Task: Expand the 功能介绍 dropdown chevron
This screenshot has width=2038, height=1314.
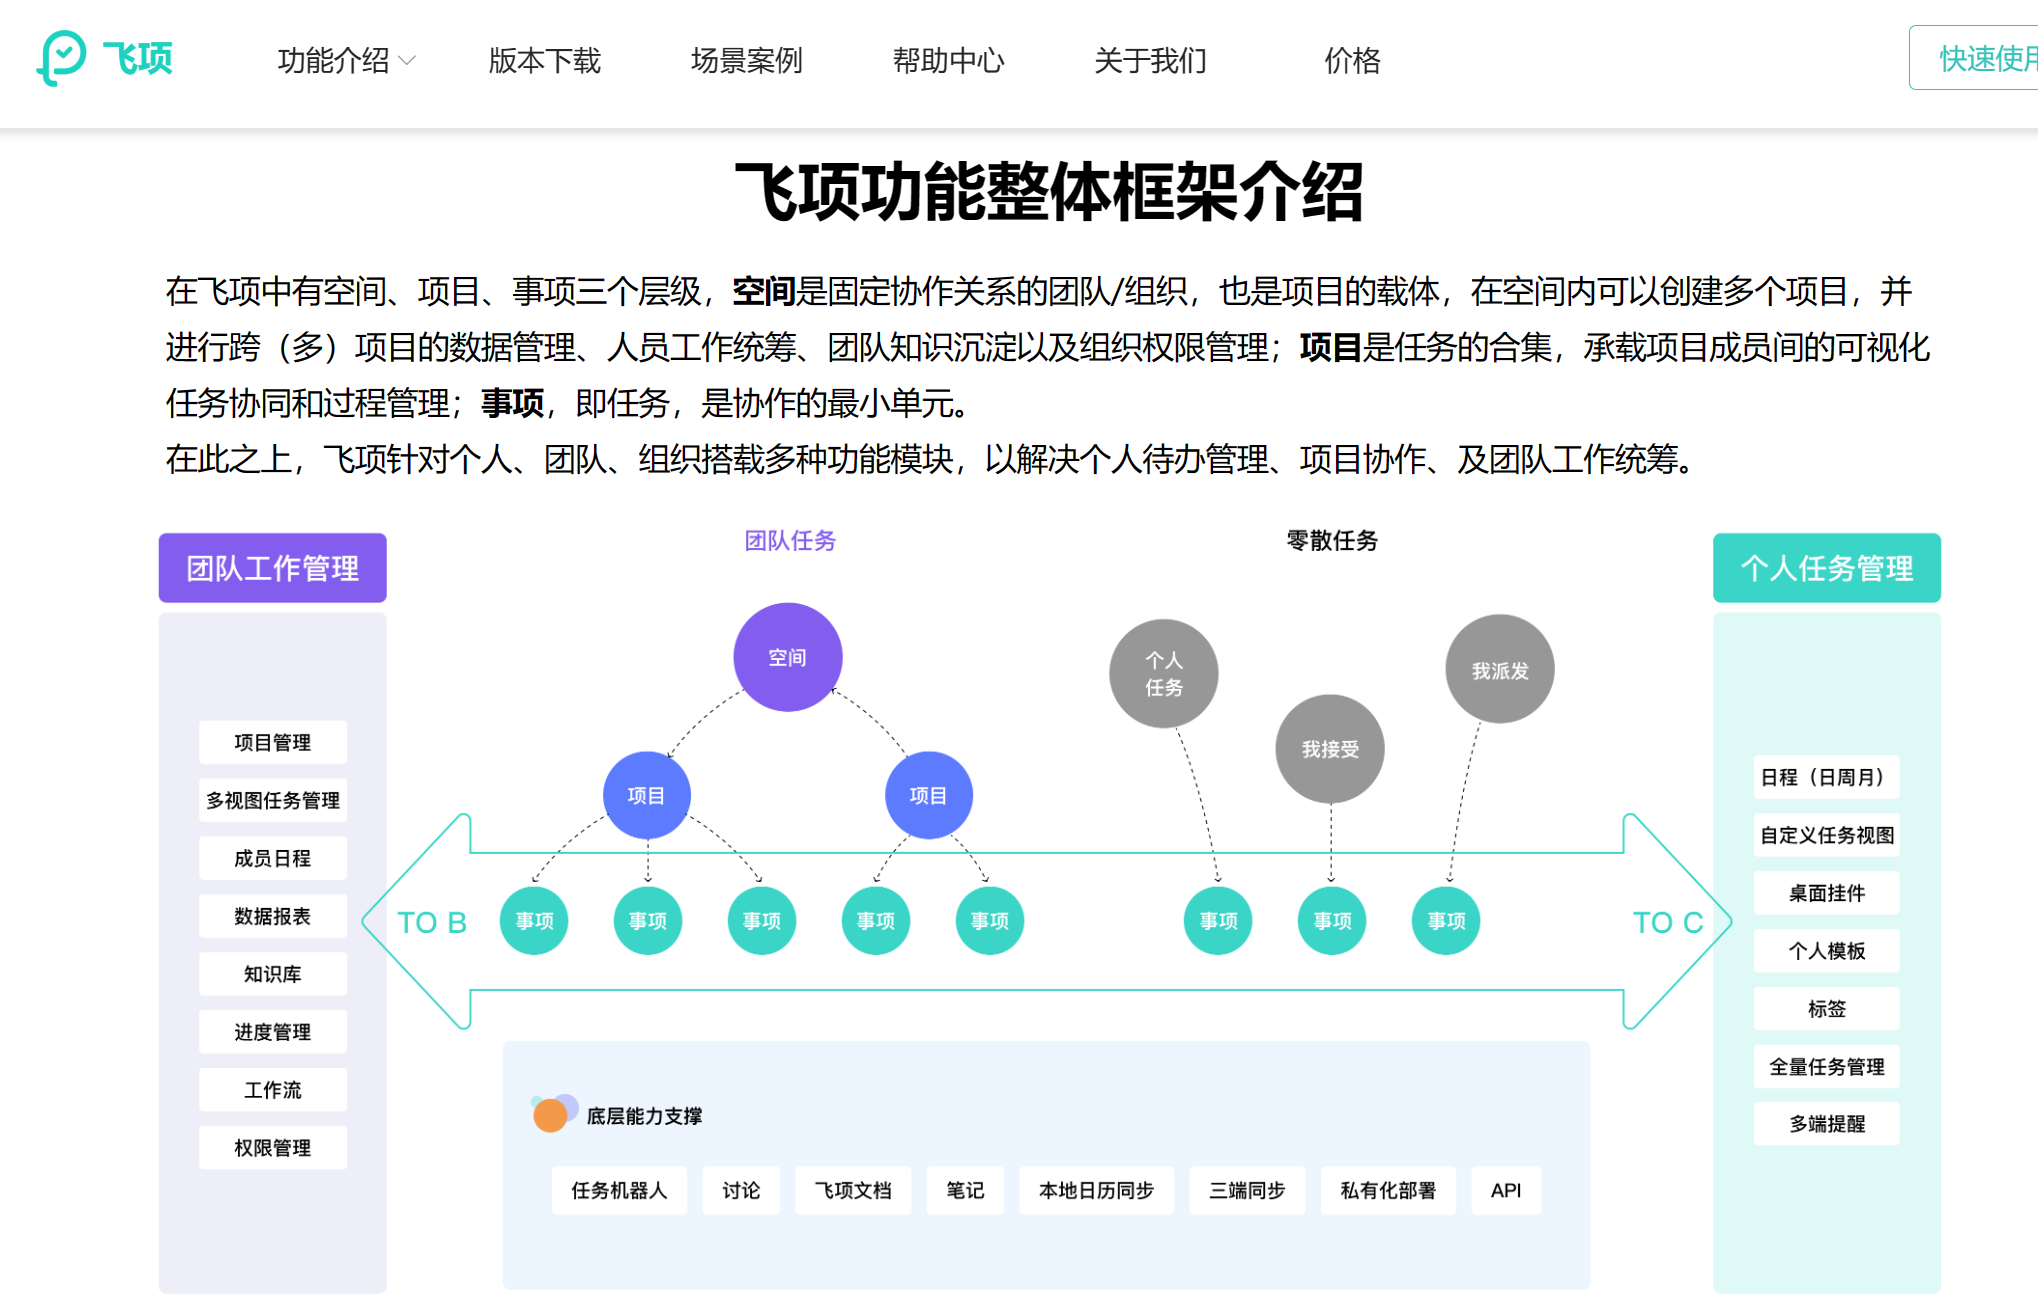Action: [x=407, y=61]
